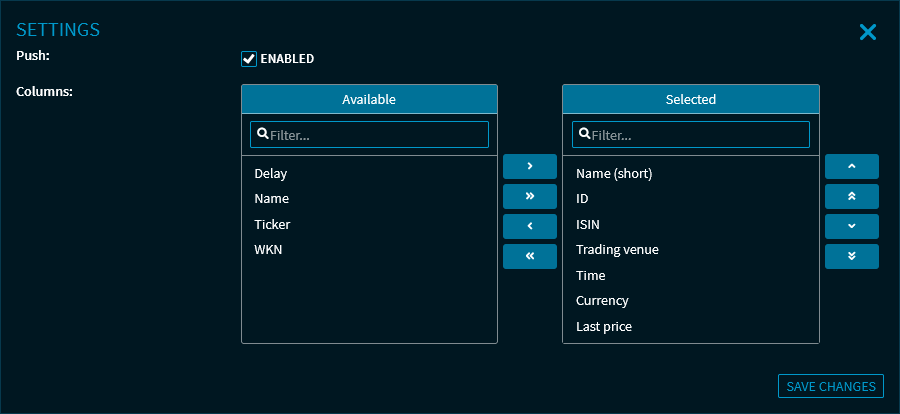
Task: Select Ticker in the Available list
Action: click(x=272, y=225)
